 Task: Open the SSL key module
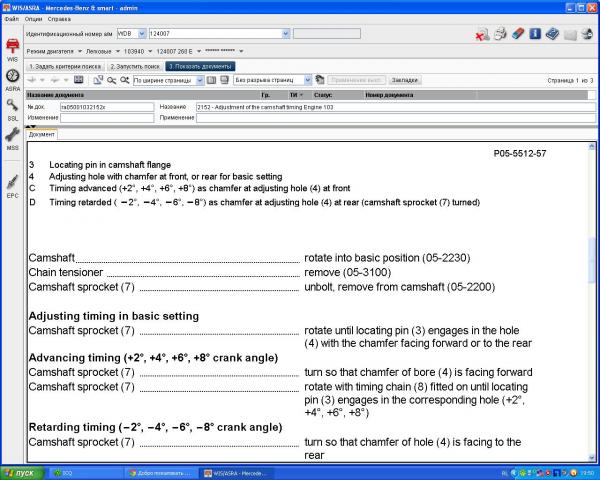pos(12,110)
